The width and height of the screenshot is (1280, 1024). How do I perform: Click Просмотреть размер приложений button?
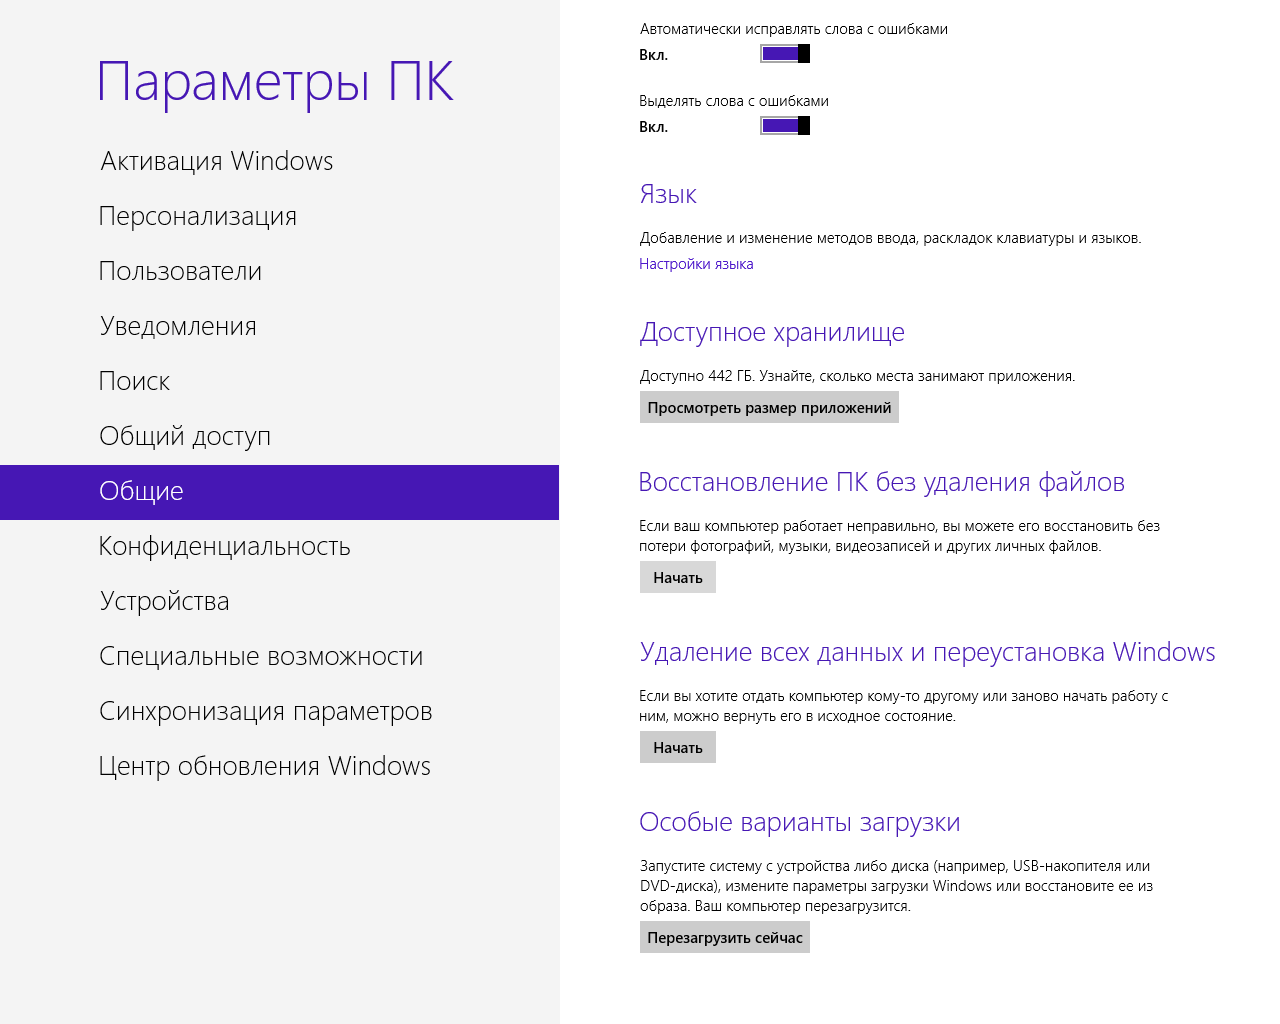[769, 408]
